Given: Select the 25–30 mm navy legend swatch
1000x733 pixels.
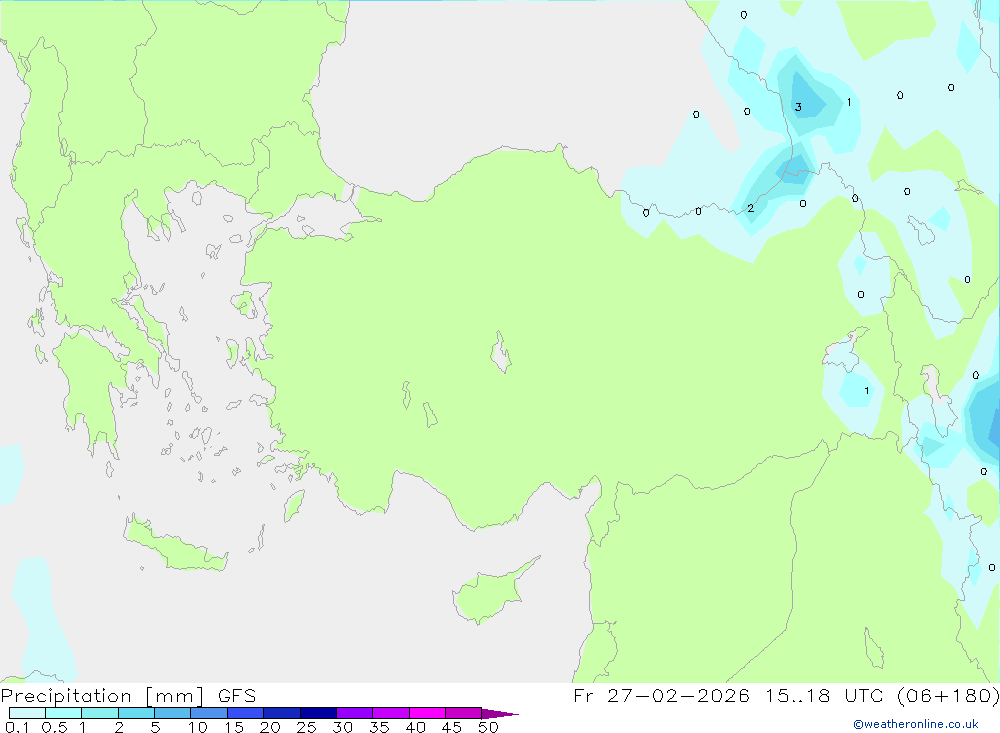Looking at the screenshot, I should point(318,713).
